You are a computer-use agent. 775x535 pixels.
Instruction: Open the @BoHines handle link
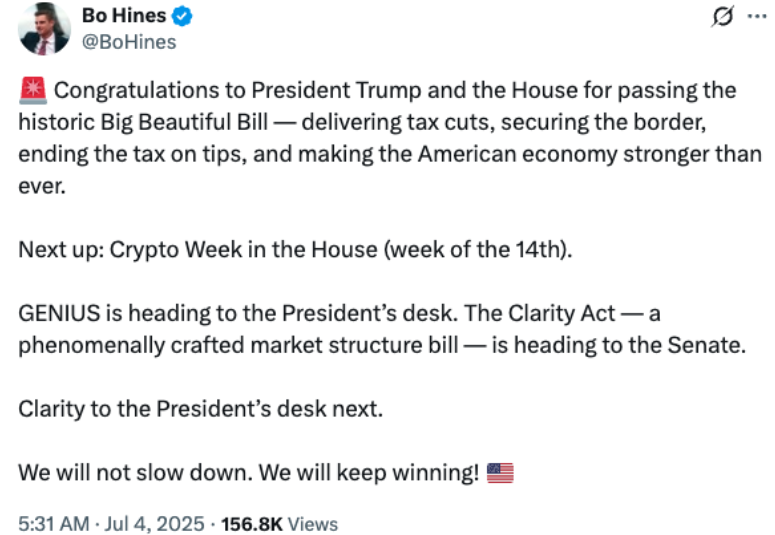coord(129,41)
